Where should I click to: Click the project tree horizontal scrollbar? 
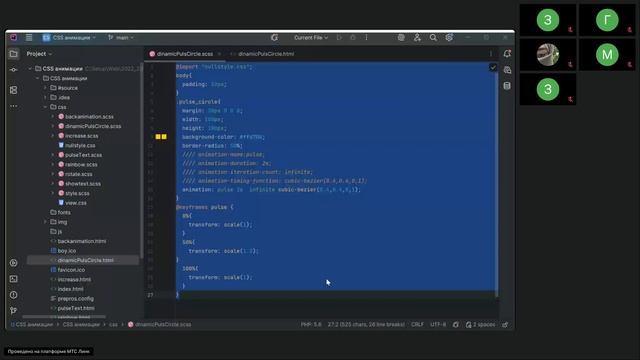(64, 316)
